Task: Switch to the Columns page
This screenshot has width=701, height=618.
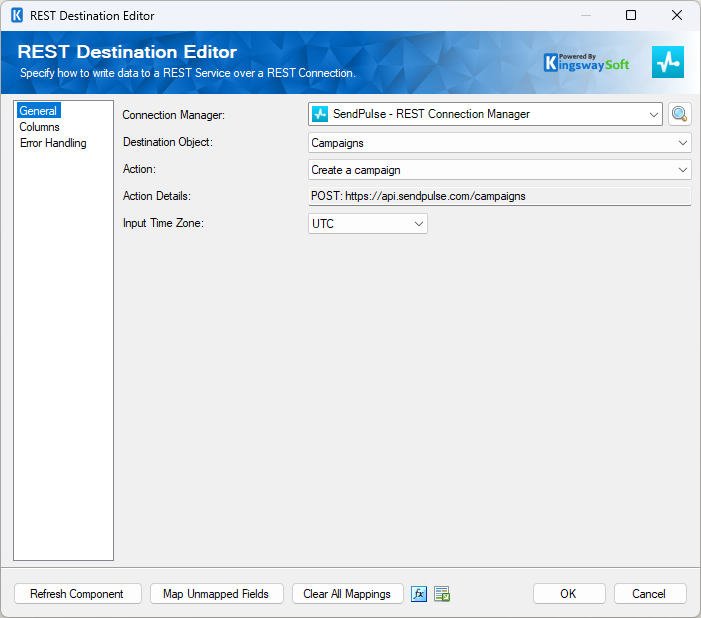Action: [x=39, y=127]
